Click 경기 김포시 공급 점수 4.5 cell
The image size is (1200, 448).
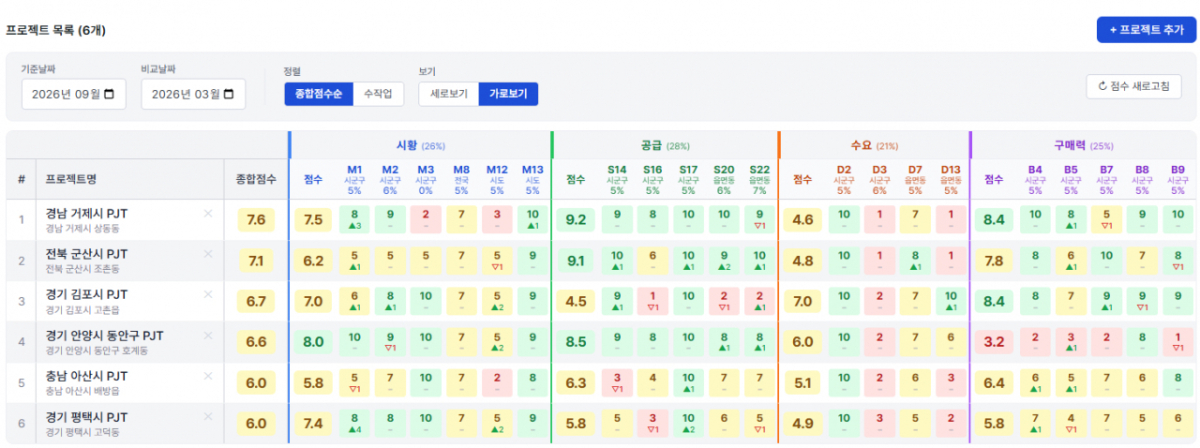coord(576,301)
